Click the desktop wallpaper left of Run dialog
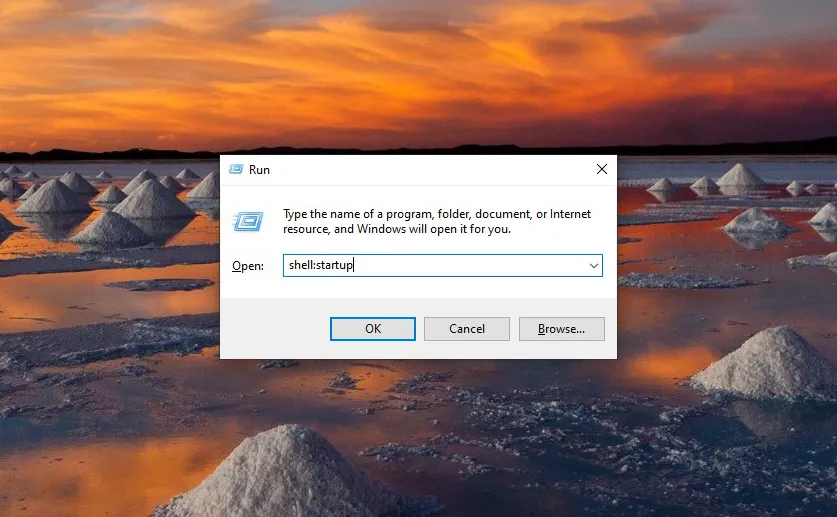The width and height of the screenshot is (837, 517). 110,300
